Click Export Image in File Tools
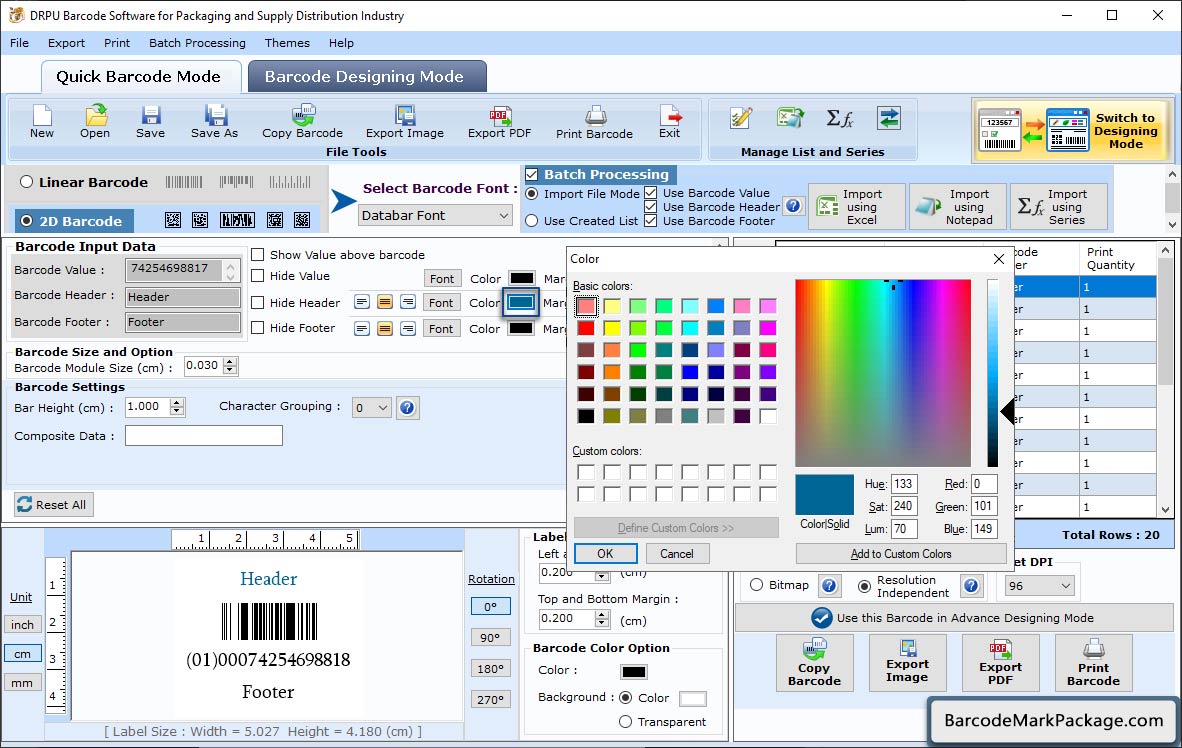Image resolution: width=1182 pixels, height=748 pixels. (405, 122)
